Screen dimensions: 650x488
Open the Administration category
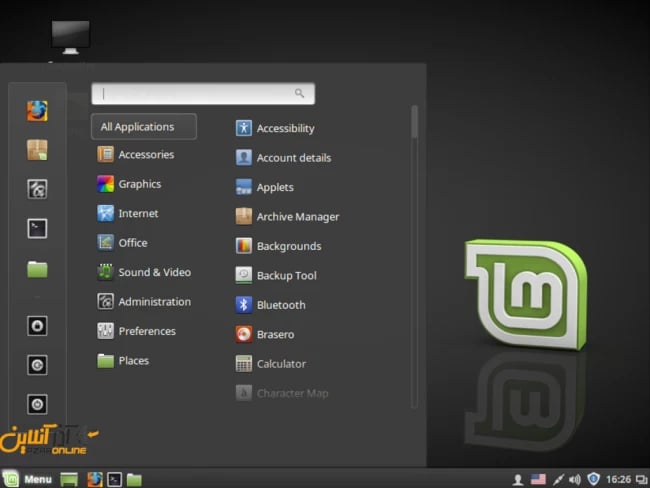coord(144,302)
